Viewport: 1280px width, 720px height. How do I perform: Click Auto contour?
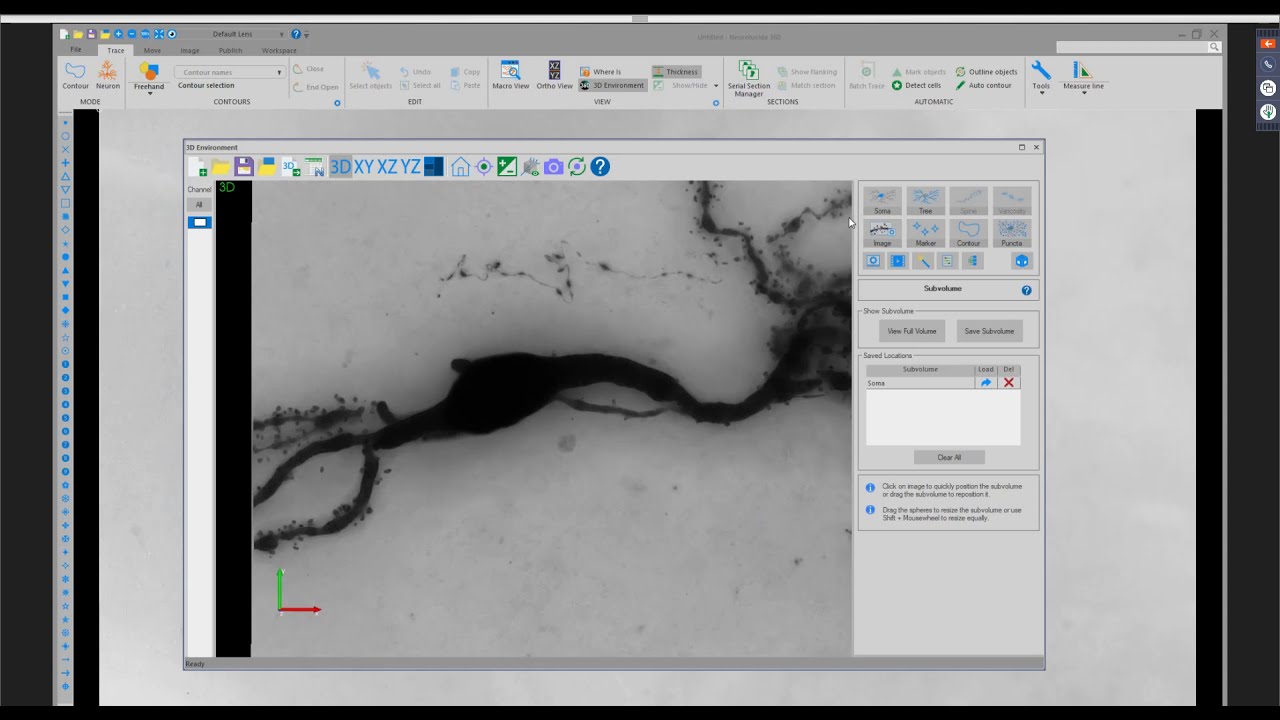(984, 85)
